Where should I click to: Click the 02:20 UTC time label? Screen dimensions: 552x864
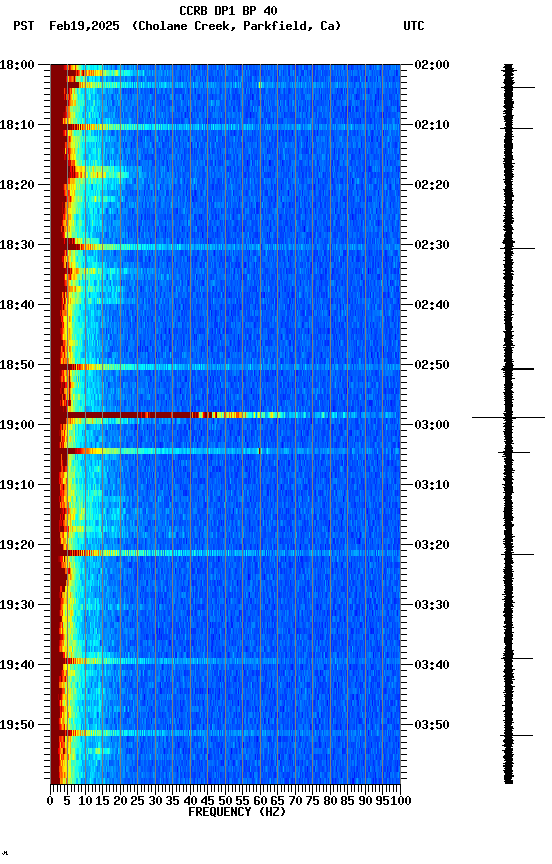(432, 185)
